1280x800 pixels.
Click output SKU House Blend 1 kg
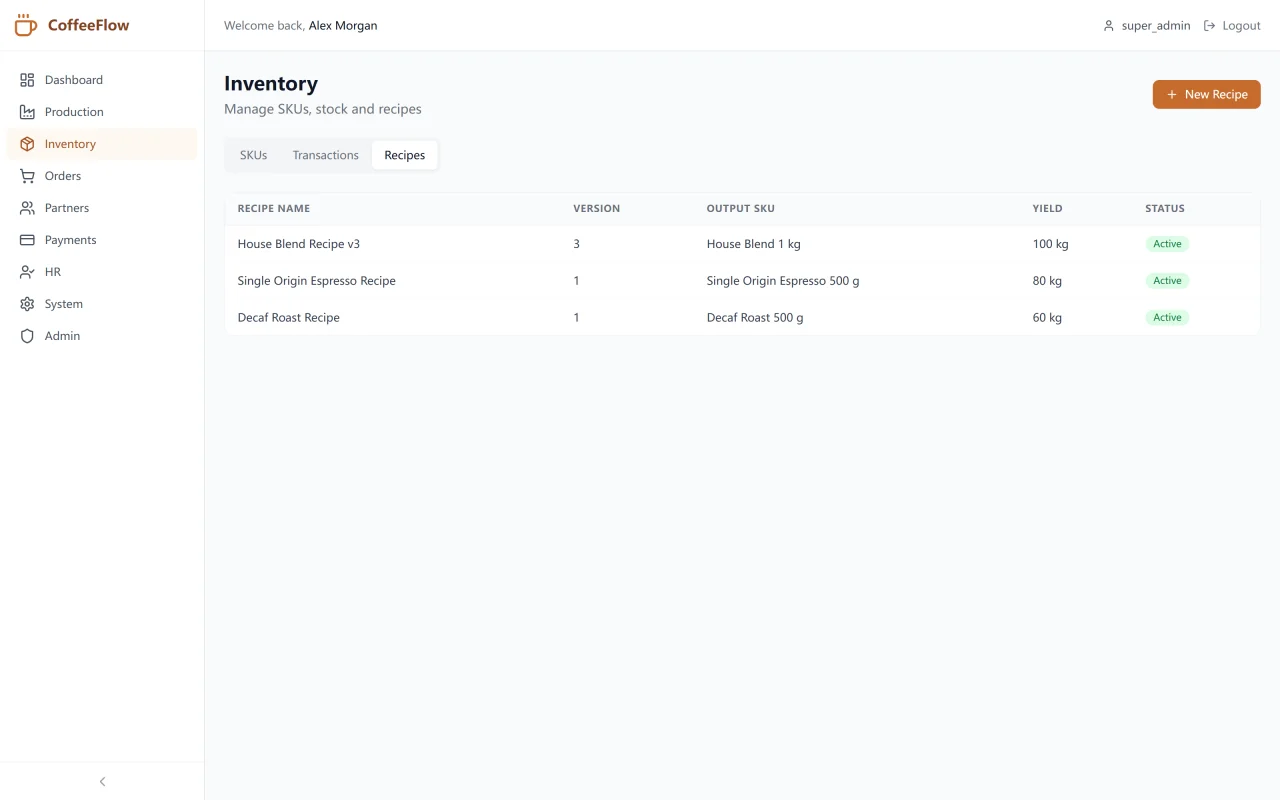754,244
